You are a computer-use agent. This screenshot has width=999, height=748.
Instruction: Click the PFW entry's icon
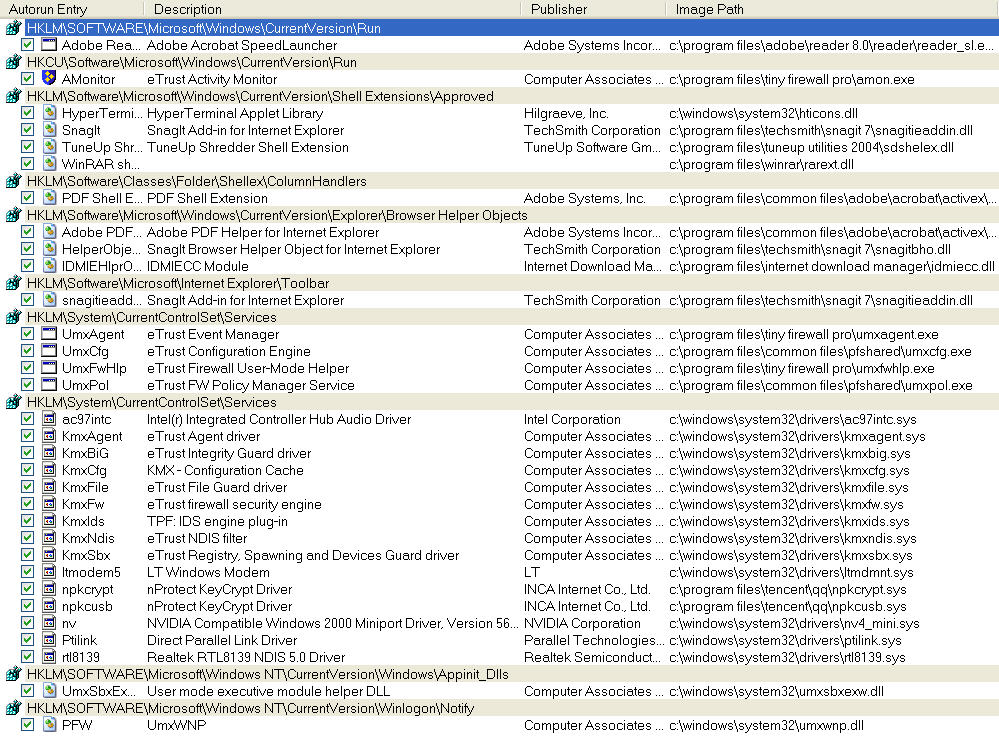[x=49, y=724]
